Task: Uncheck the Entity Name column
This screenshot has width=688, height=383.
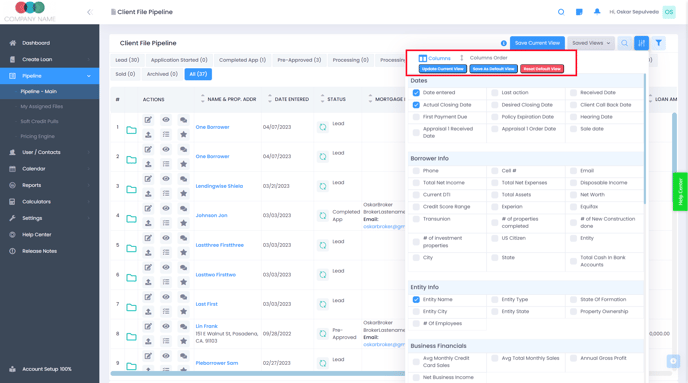Action: pyautogui.click(x=416, y=300)
